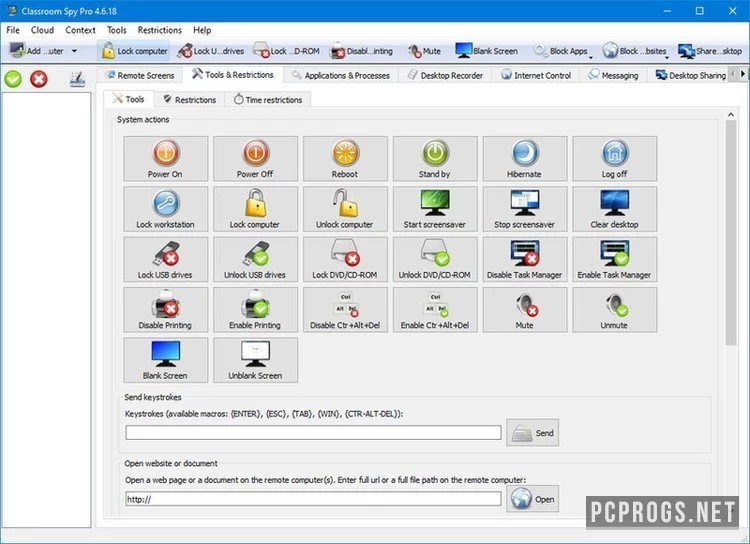Click Lock DVD/CD-ROM tile
This screenshot has width=750, height=544.
tap(345, 259)
